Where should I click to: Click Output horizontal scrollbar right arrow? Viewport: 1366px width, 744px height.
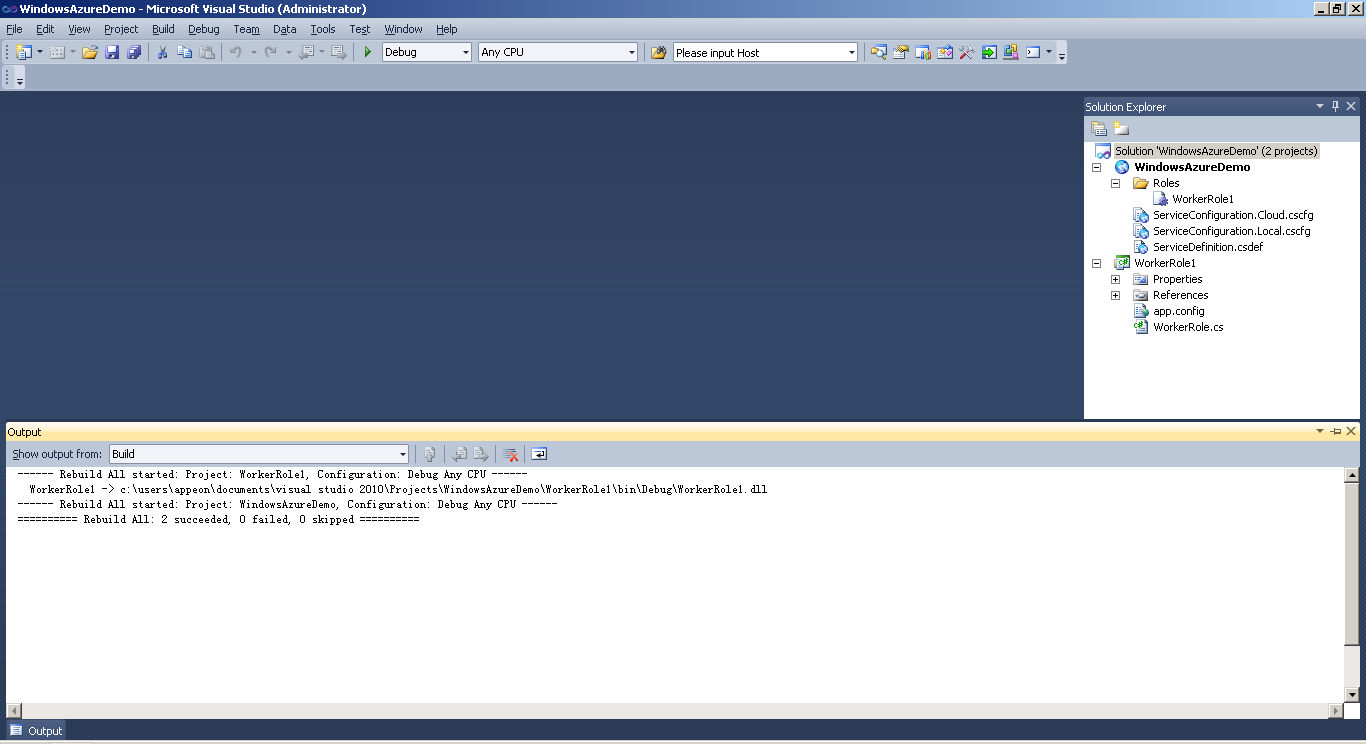click(x=1336, y=711)
